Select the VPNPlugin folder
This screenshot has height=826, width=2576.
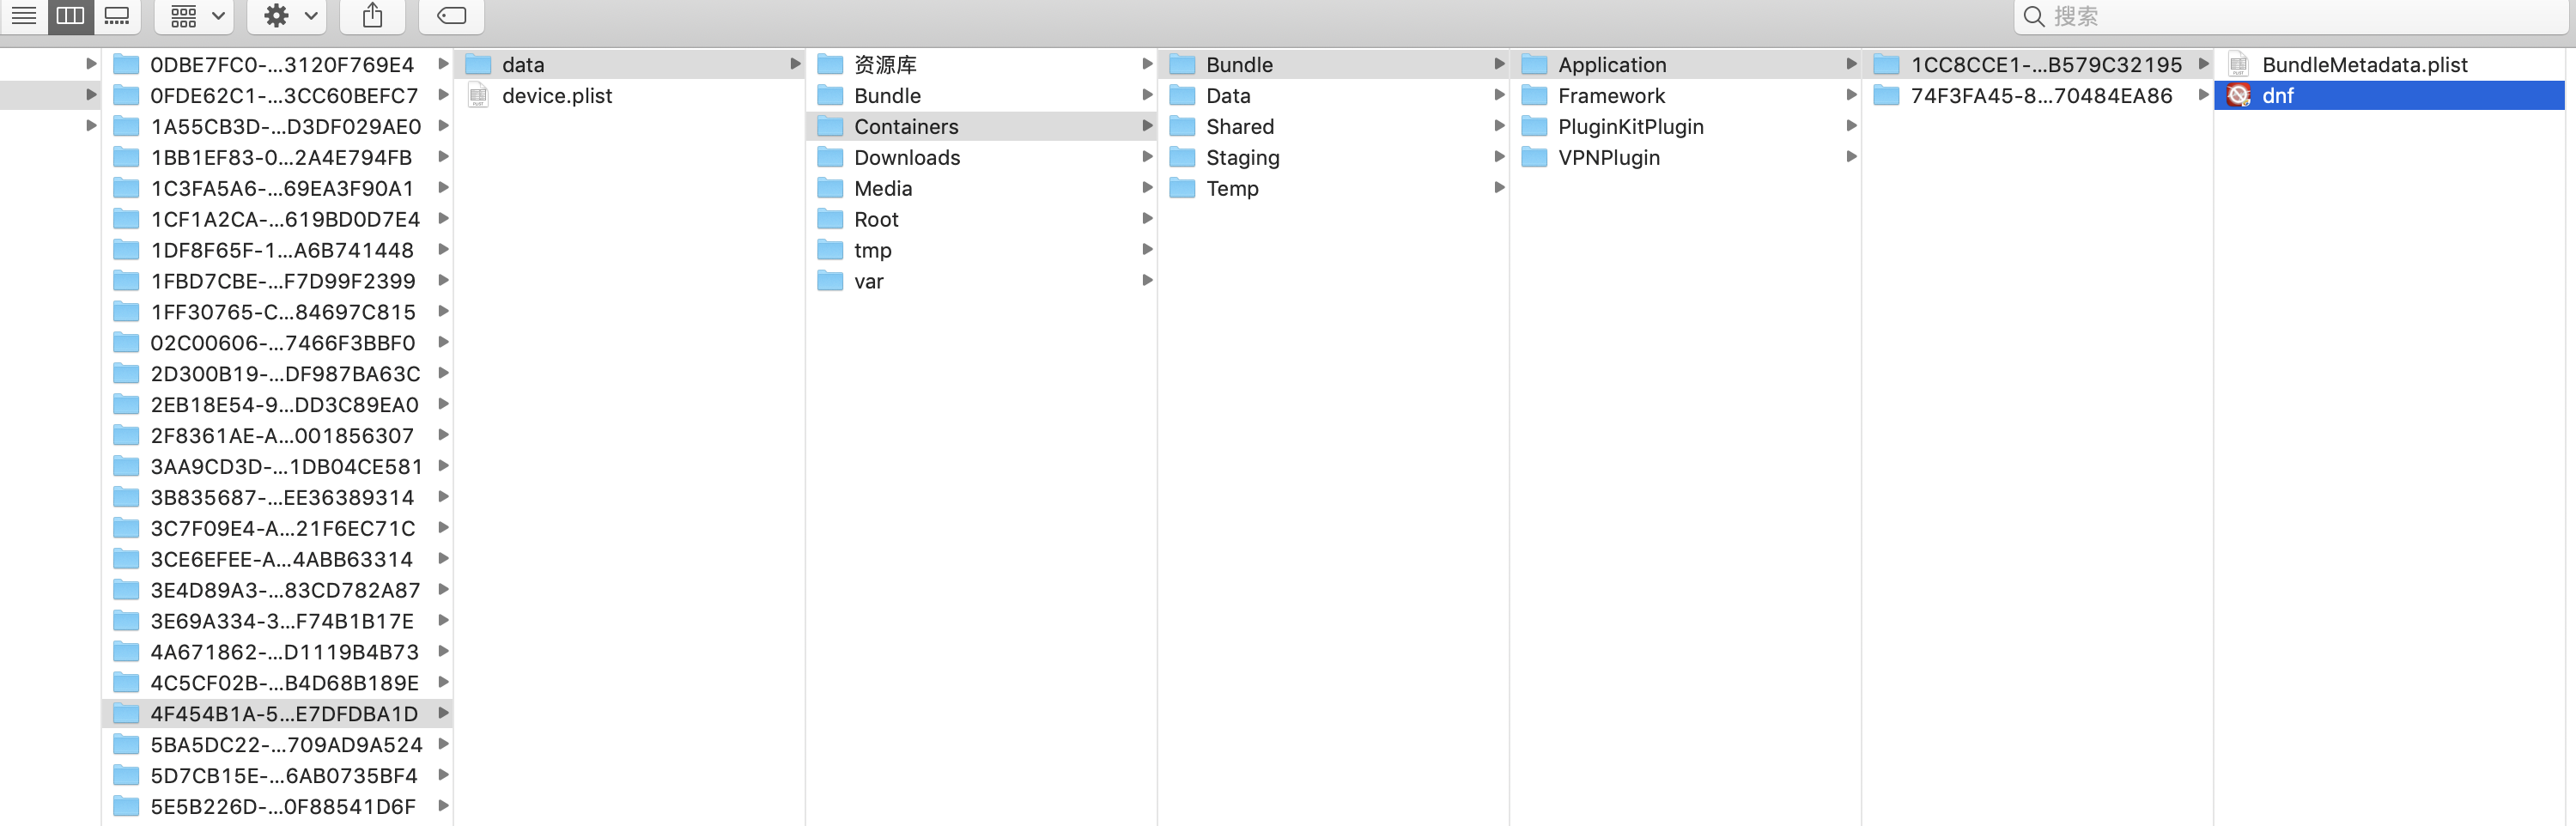[1608, 158]
